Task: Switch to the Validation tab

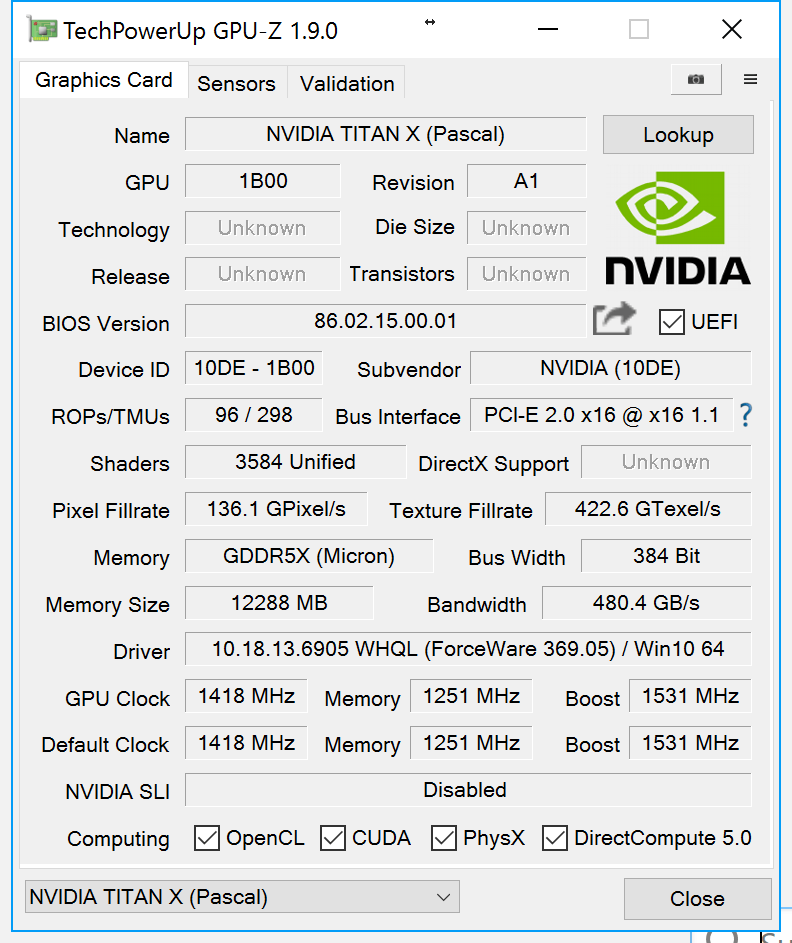Action: (x=347, y=84)
